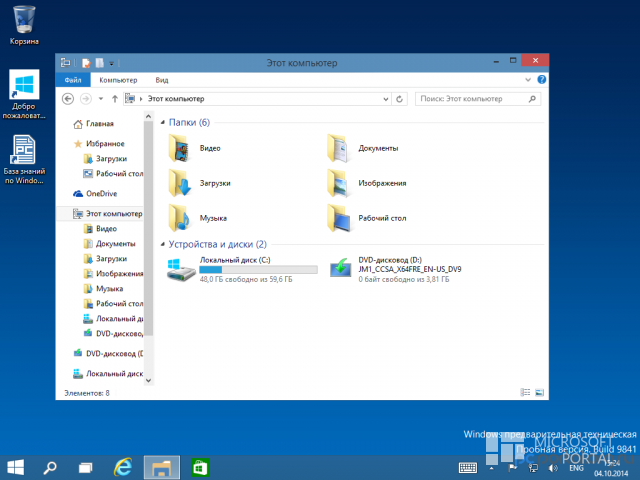Screen dimensions: 640x480
Task: Expand the address bar history dropdown
Action: coord(385,99)
